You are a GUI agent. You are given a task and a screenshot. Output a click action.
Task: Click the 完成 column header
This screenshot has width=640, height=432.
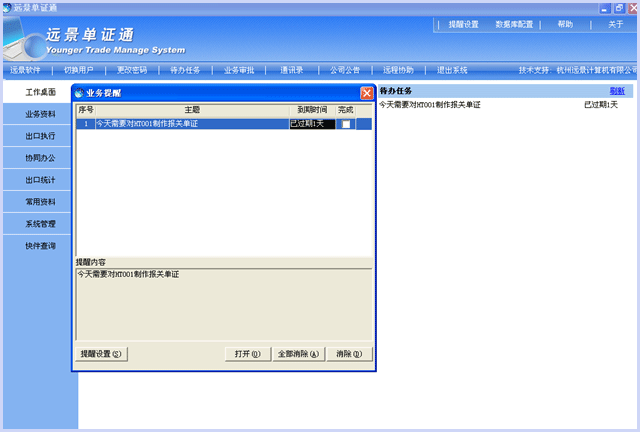(346, 110)
